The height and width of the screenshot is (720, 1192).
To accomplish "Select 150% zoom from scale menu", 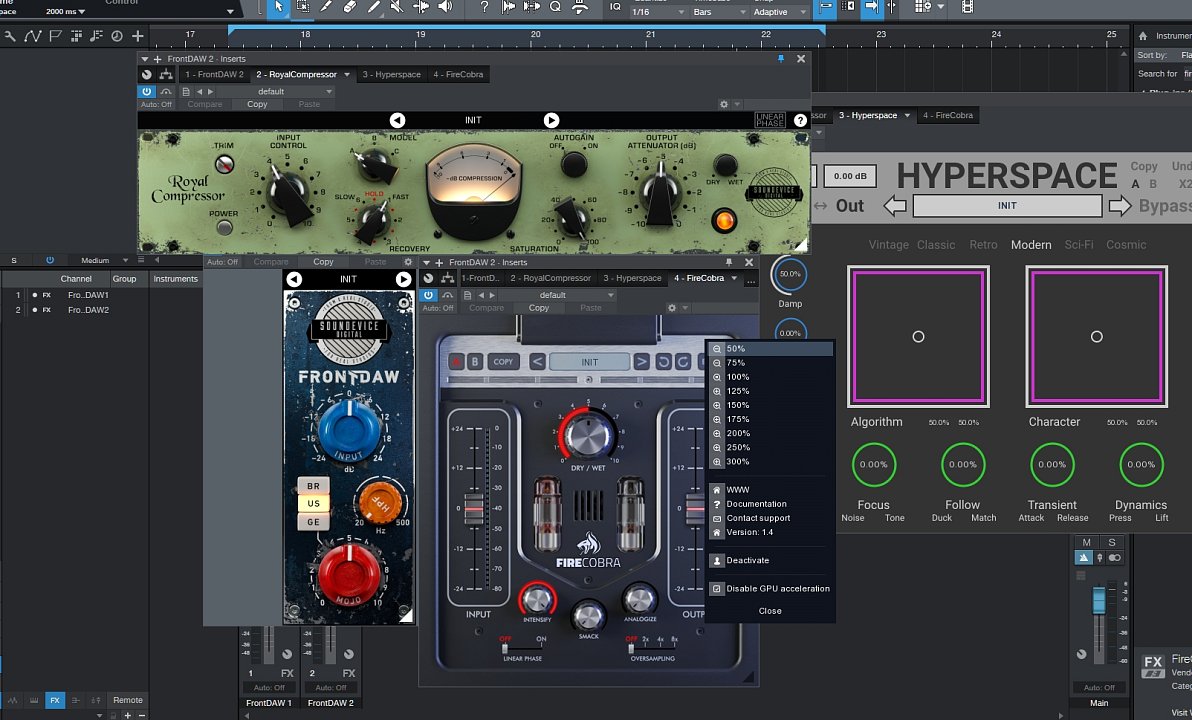I will coord(737,405).
